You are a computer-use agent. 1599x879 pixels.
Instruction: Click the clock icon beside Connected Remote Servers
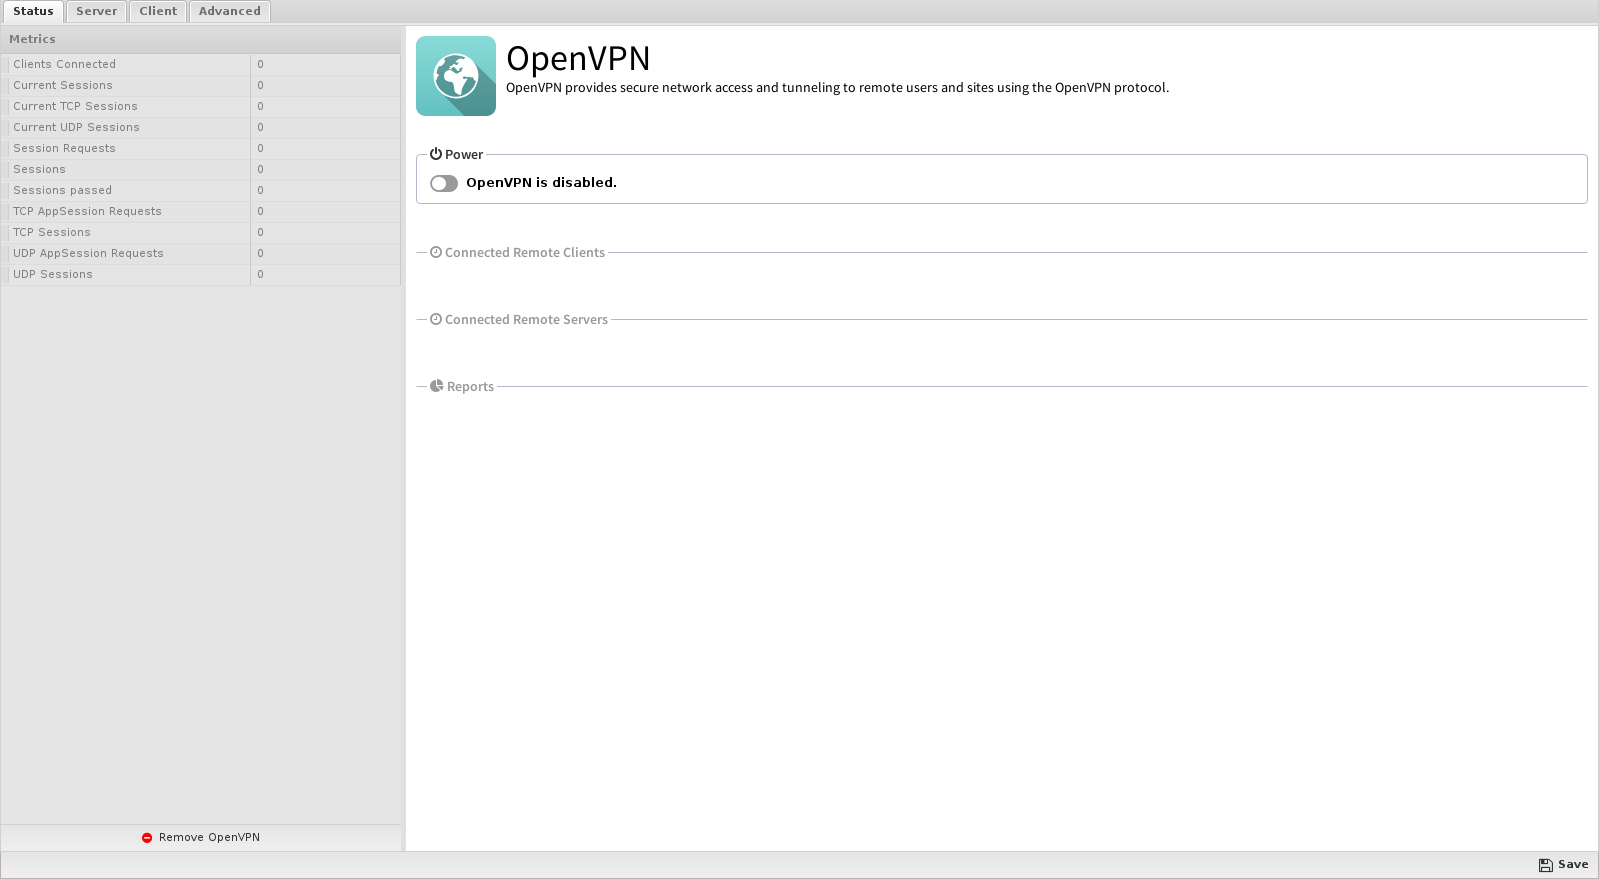point(436,319)
